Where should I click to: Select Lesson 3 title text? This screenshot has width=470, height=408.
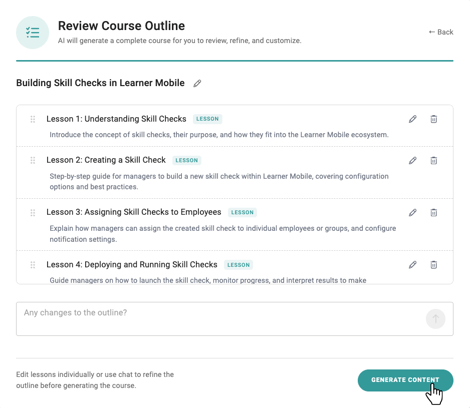coord(134,212)
